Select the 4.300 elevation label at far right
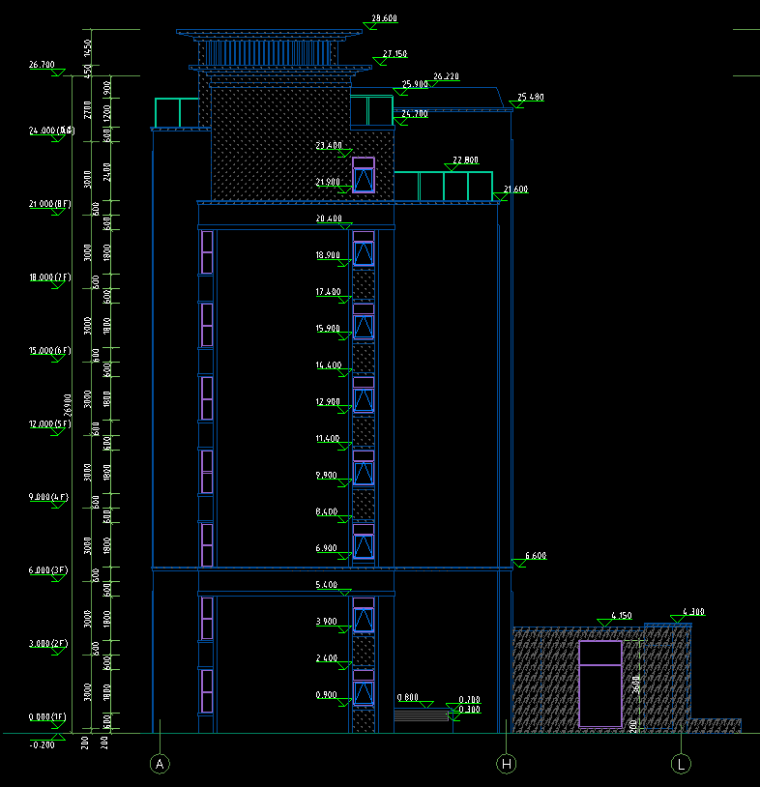Image resolution: width=760 pixels, height=787 pixels. (693, 611)
